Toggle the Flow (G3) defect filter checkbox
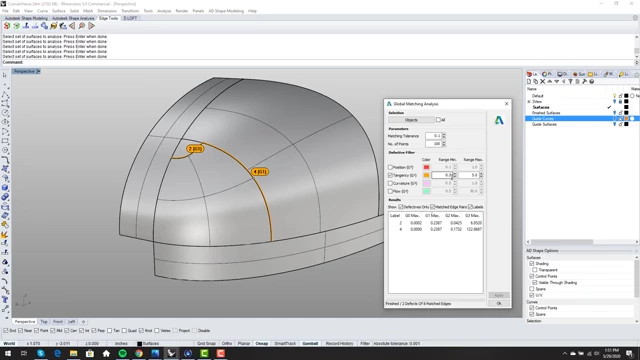 pyautogui.click(x=390, y=191)
